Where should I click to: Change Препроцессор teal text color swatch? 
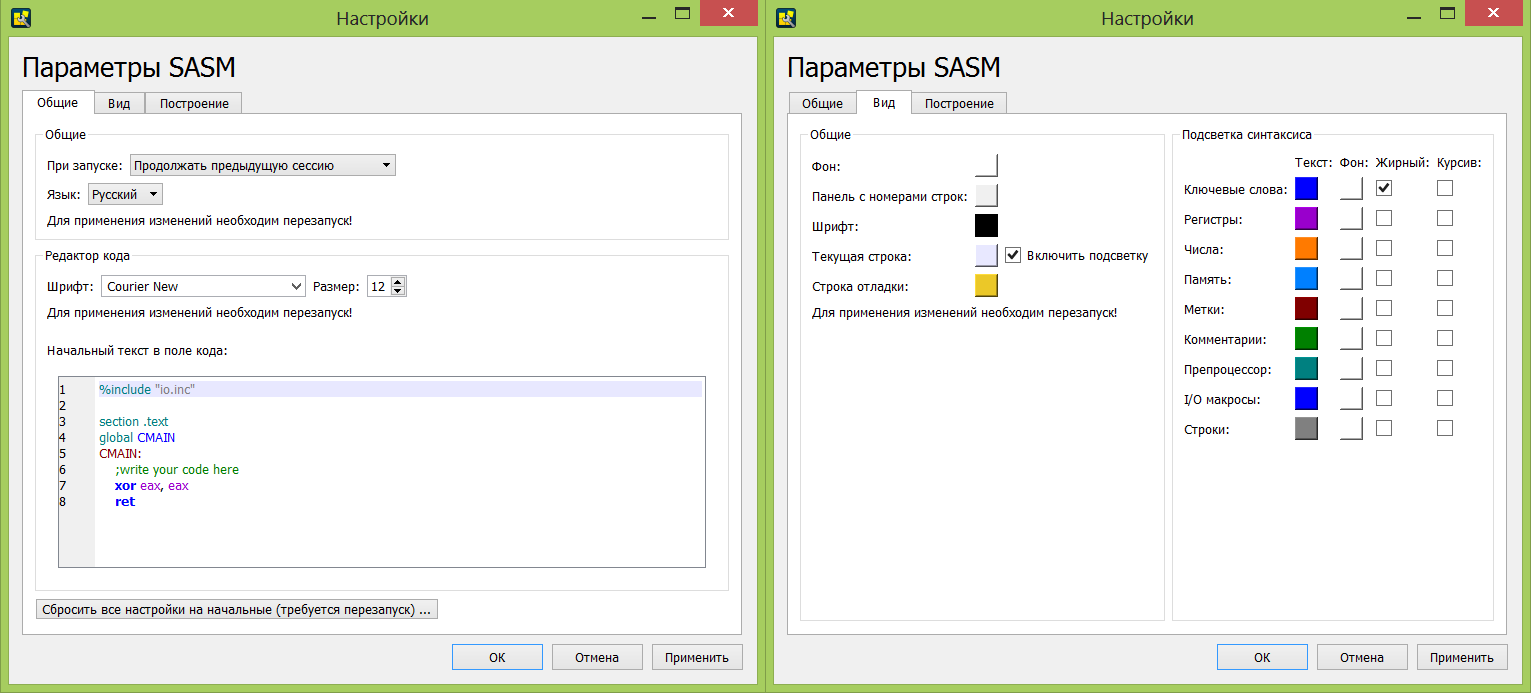pyautogui.click(x=1306, y=368)
